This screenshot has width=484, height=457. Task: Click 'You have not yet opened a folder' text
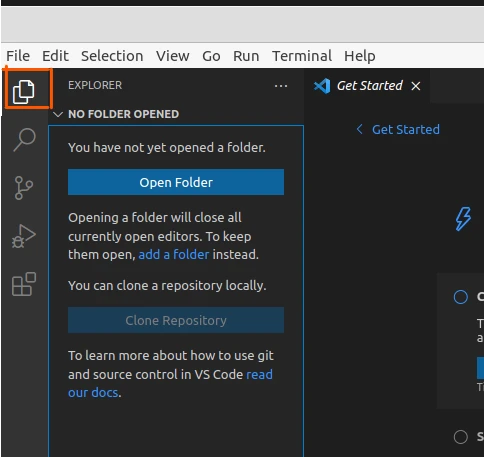[x=167, y=147]
